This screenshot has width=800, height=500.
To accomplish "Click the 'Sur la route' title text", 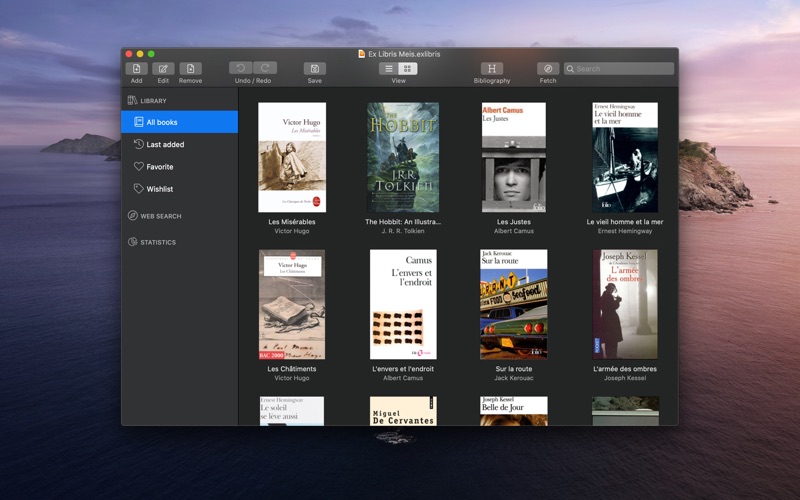I will click(x=514, y=369).
